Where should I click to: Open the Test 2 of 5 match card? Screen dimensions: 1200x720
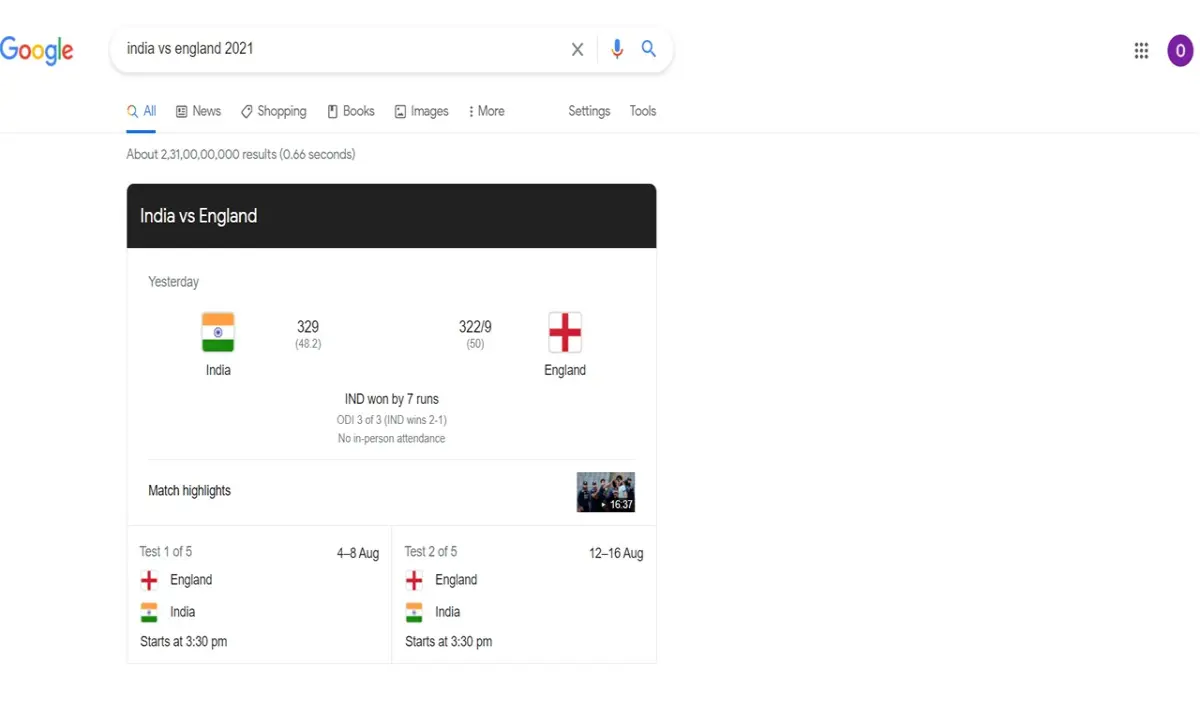[x=524, y=595]
